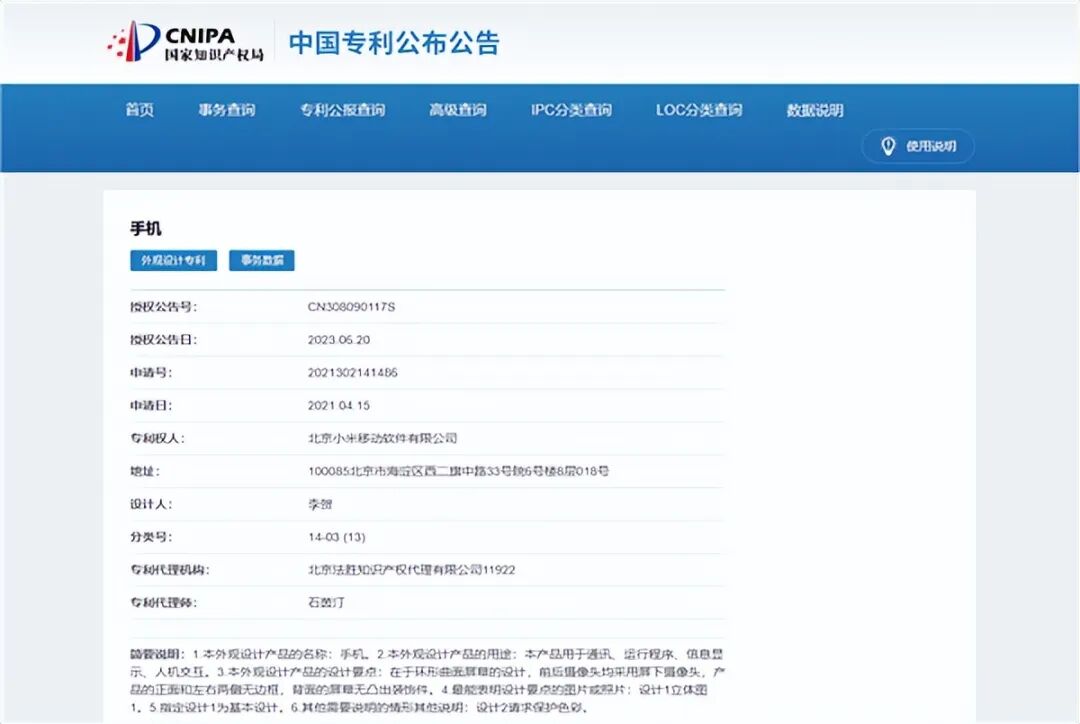The width and height of the screenshot is (1080, 724).
Task: Navigate to 首页 home page
Action: coord(139,110)
